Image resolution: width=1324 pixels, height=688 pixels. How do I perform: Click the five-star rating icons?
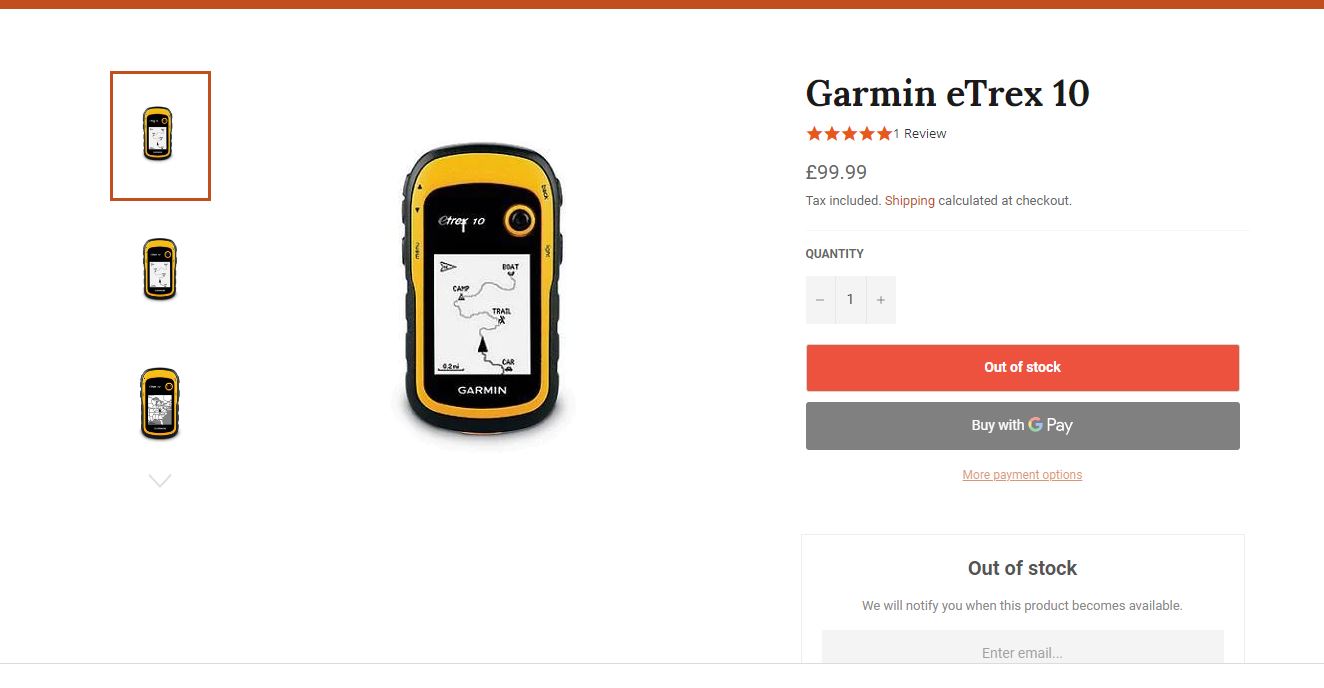pyautogui.click(x=849, y=134)
